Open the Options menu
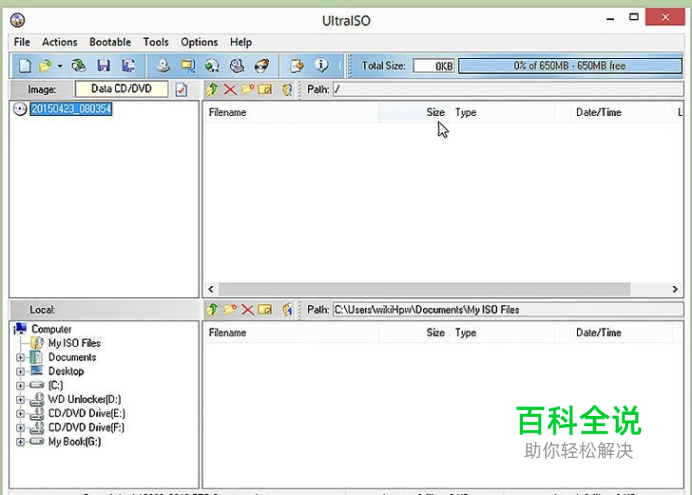The image size is (692, 495). (199, 42)
